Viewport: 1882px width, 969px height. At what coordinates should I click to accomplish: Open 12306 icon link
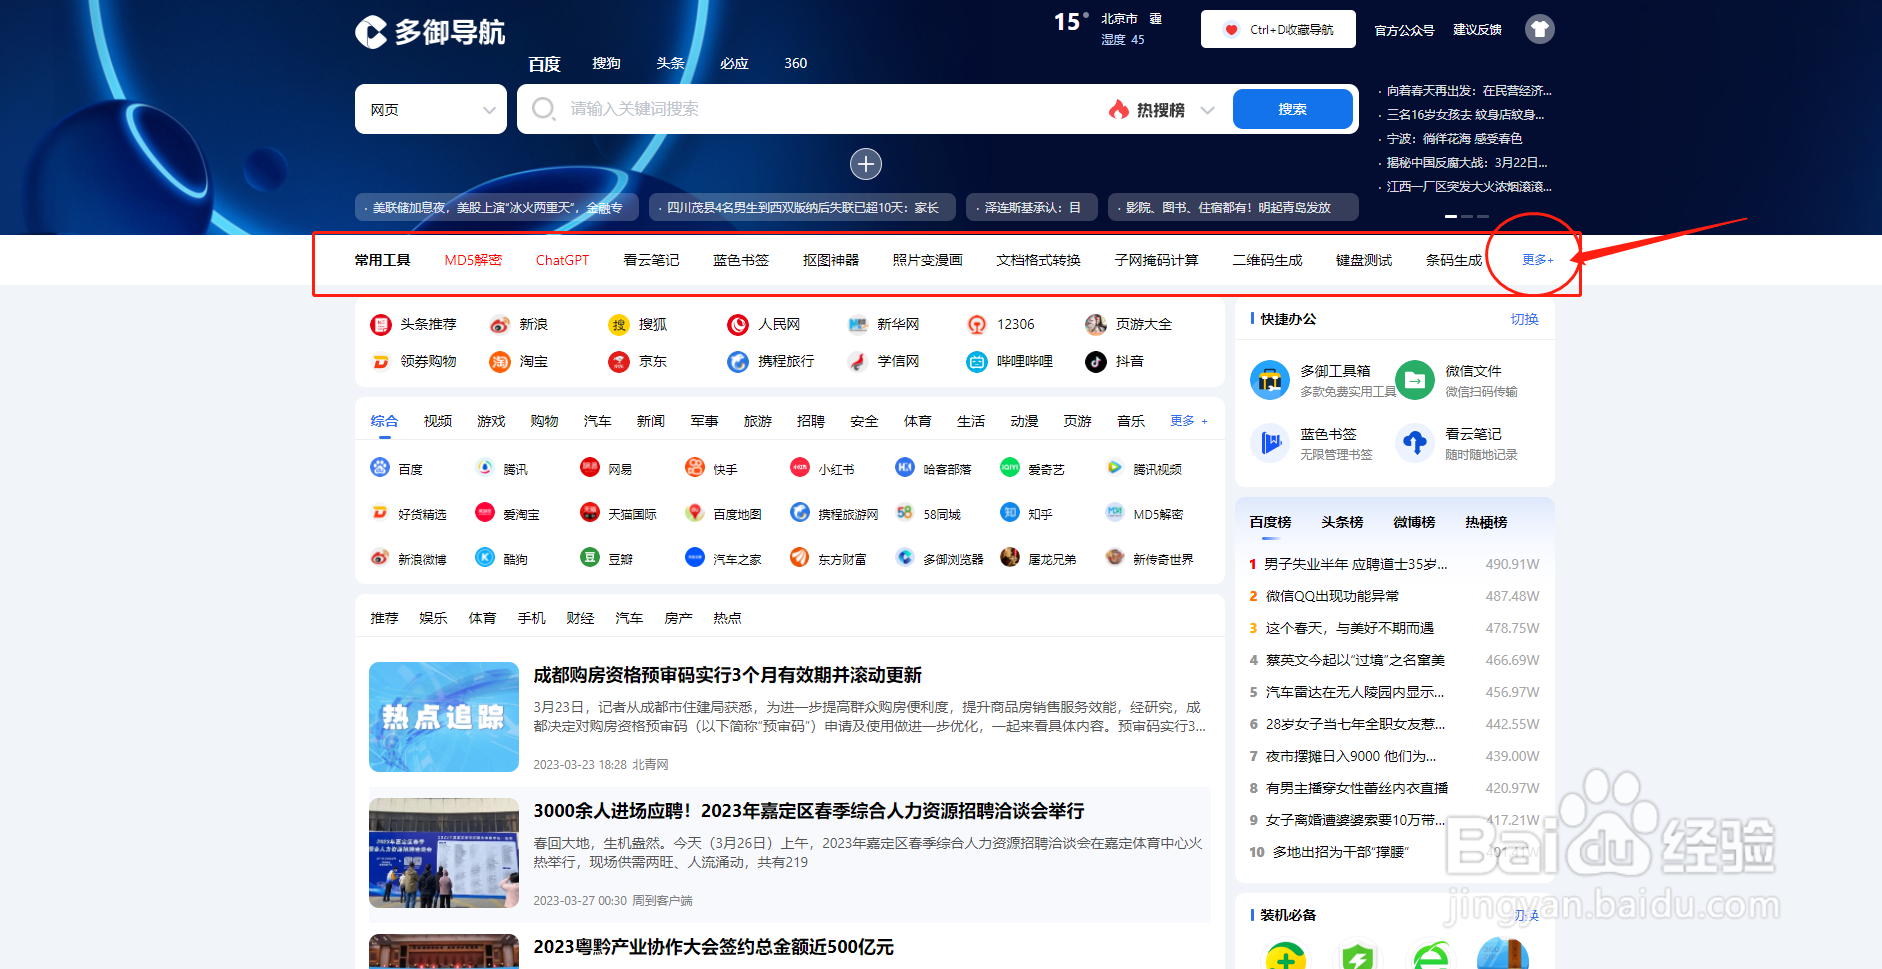click(x=977, y=325)
